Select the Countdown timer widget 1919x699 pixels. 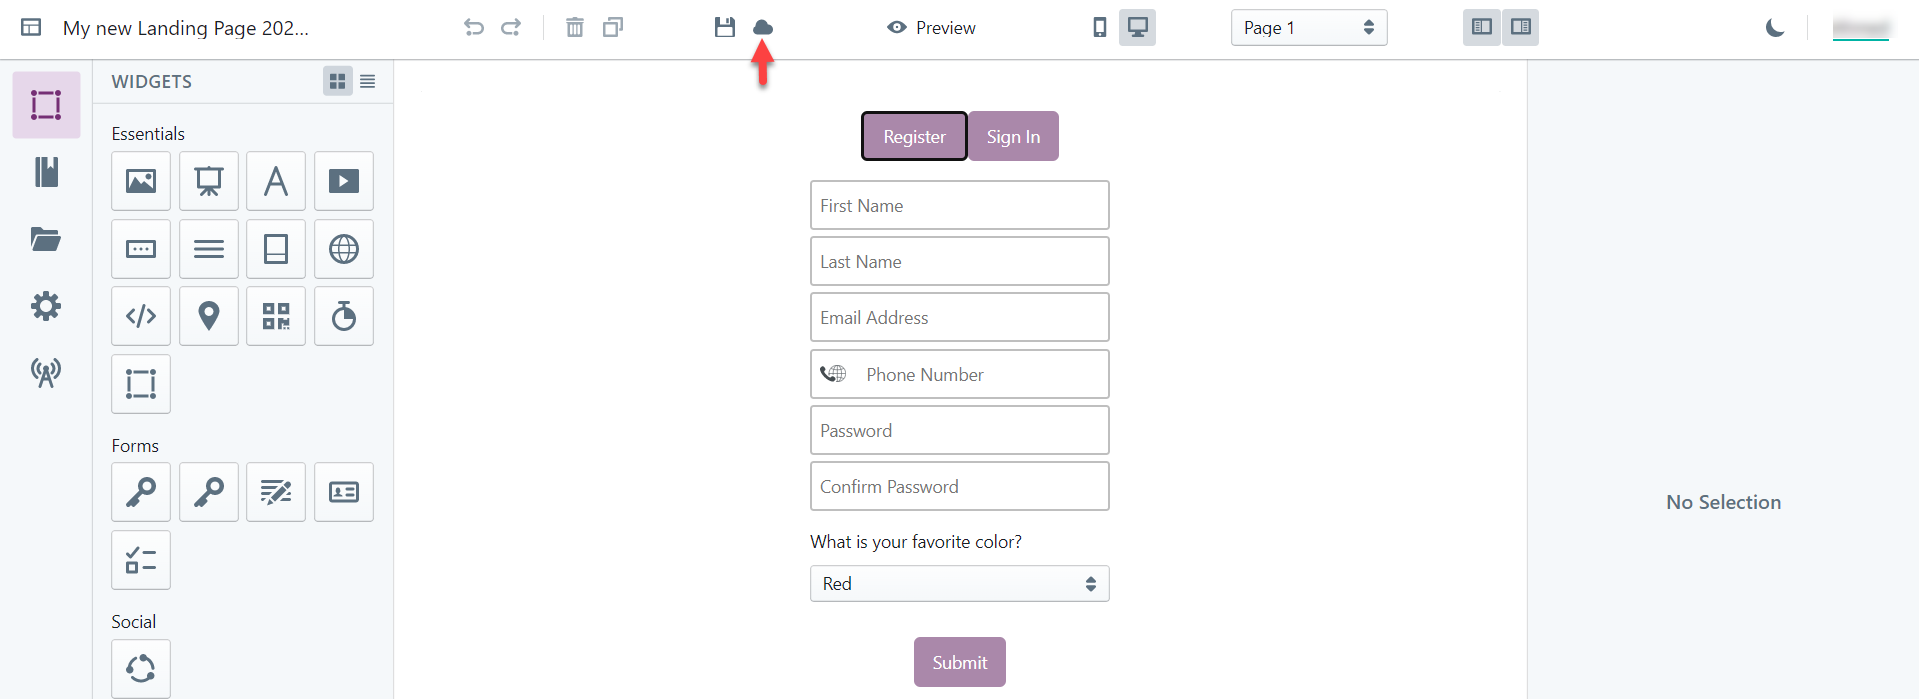(343, 316)
